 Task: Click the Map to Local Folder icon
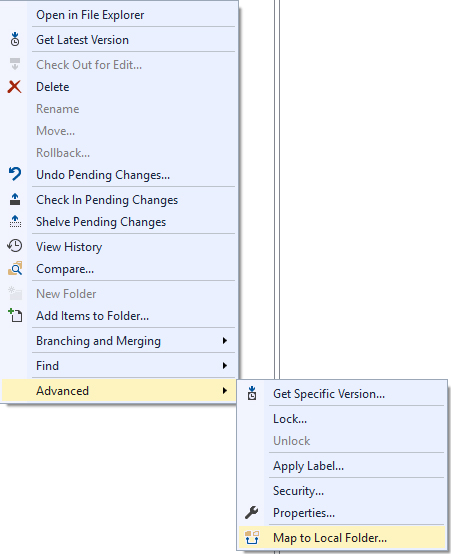tap(252, 537)
